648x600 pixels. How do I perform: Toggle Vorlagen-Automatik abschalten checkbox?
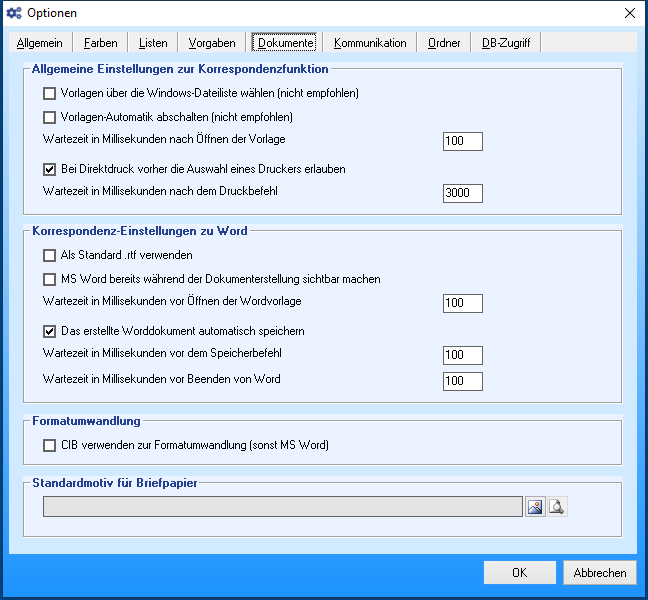coord(50,117)
